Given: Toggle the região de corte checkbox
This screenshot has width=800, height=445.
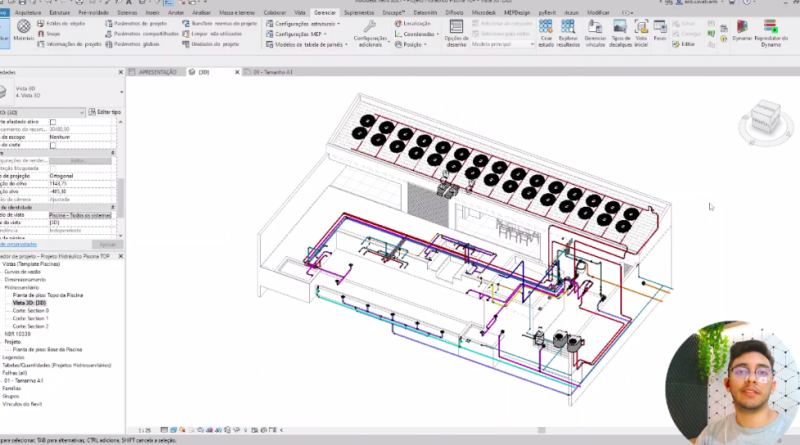Looking at the screenshot, I should tap(53, 145).
